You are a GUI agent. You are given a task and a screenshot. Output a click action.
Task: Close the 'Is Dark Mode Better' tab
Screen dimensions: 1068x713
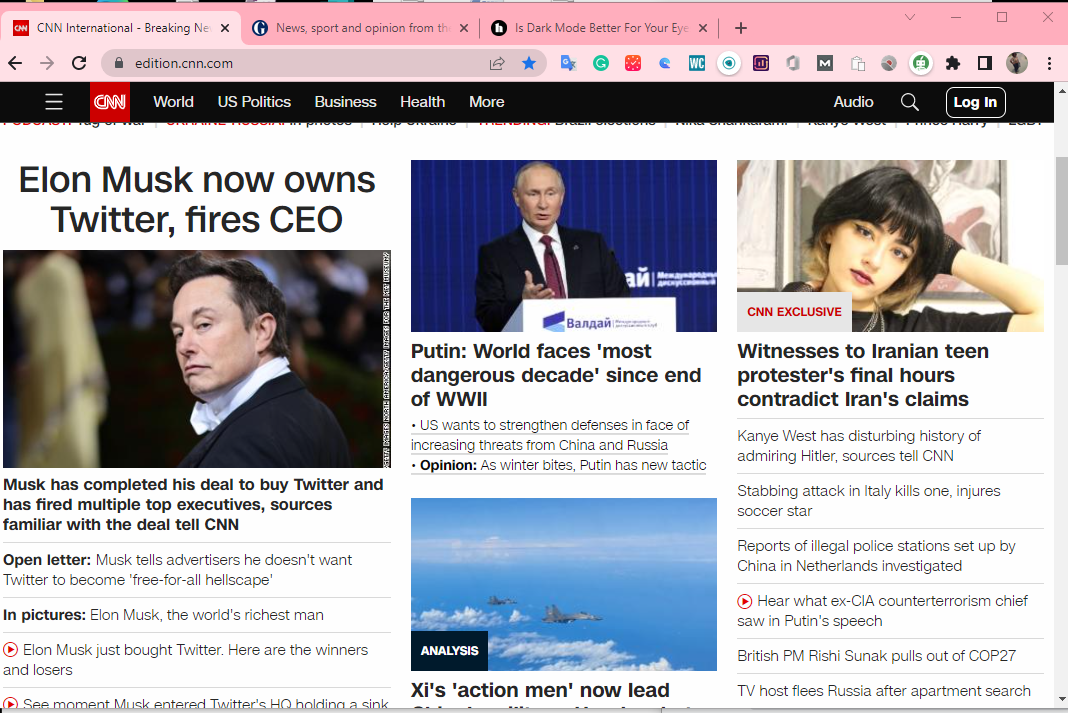pos(703,28)
